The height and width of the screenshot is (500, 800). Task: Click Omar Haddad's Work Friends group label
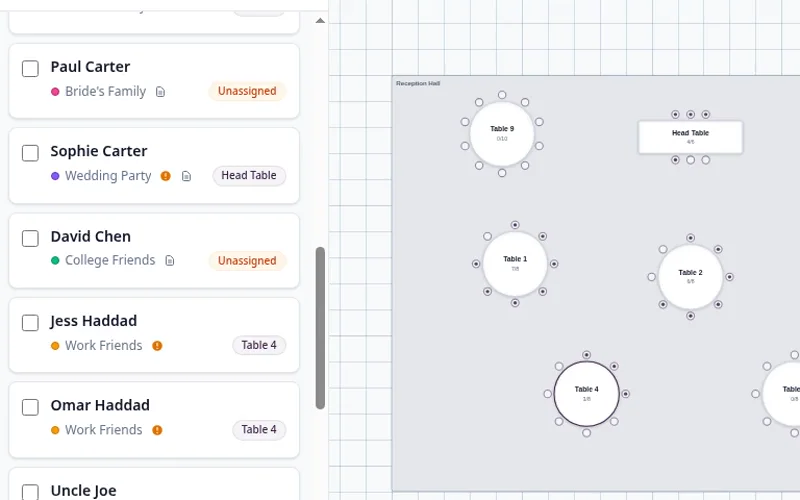point(104,430)
